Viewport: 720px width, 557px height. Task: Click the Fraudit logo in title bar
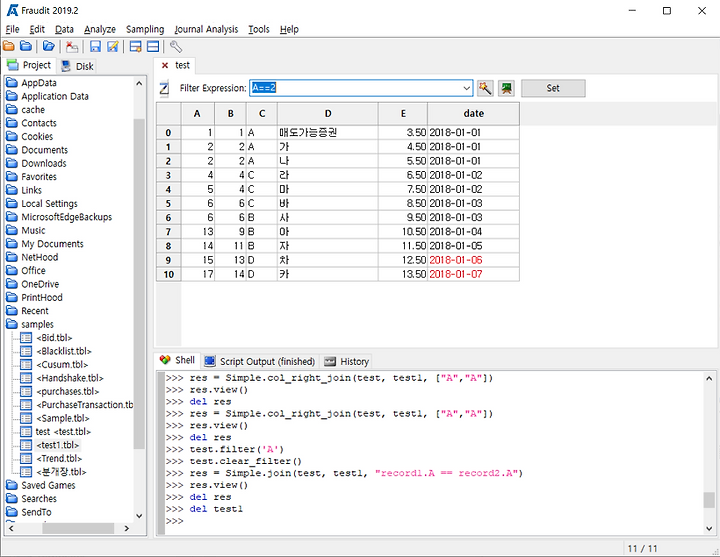click(x=12, y=10)
